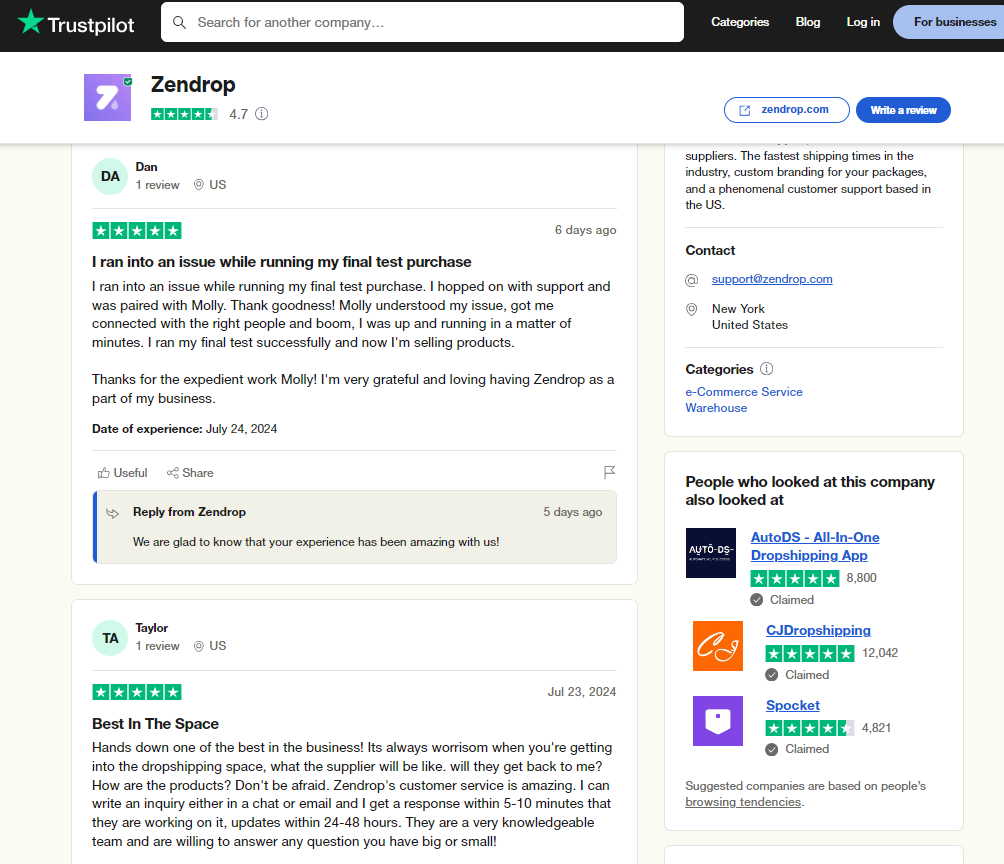Click the Trustpilot star logo
The image size is (1004, 864).
point(31,22)
